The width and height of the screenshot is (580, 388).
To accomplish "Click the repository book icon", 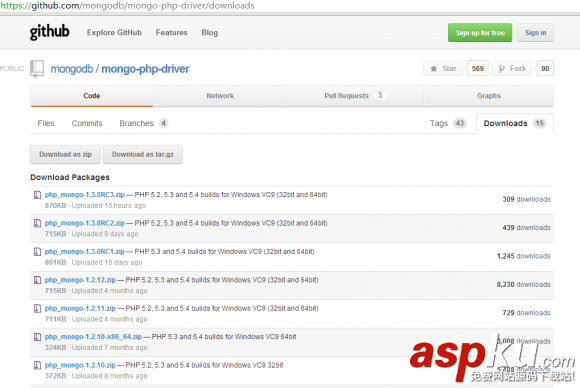I will [37, 69].
